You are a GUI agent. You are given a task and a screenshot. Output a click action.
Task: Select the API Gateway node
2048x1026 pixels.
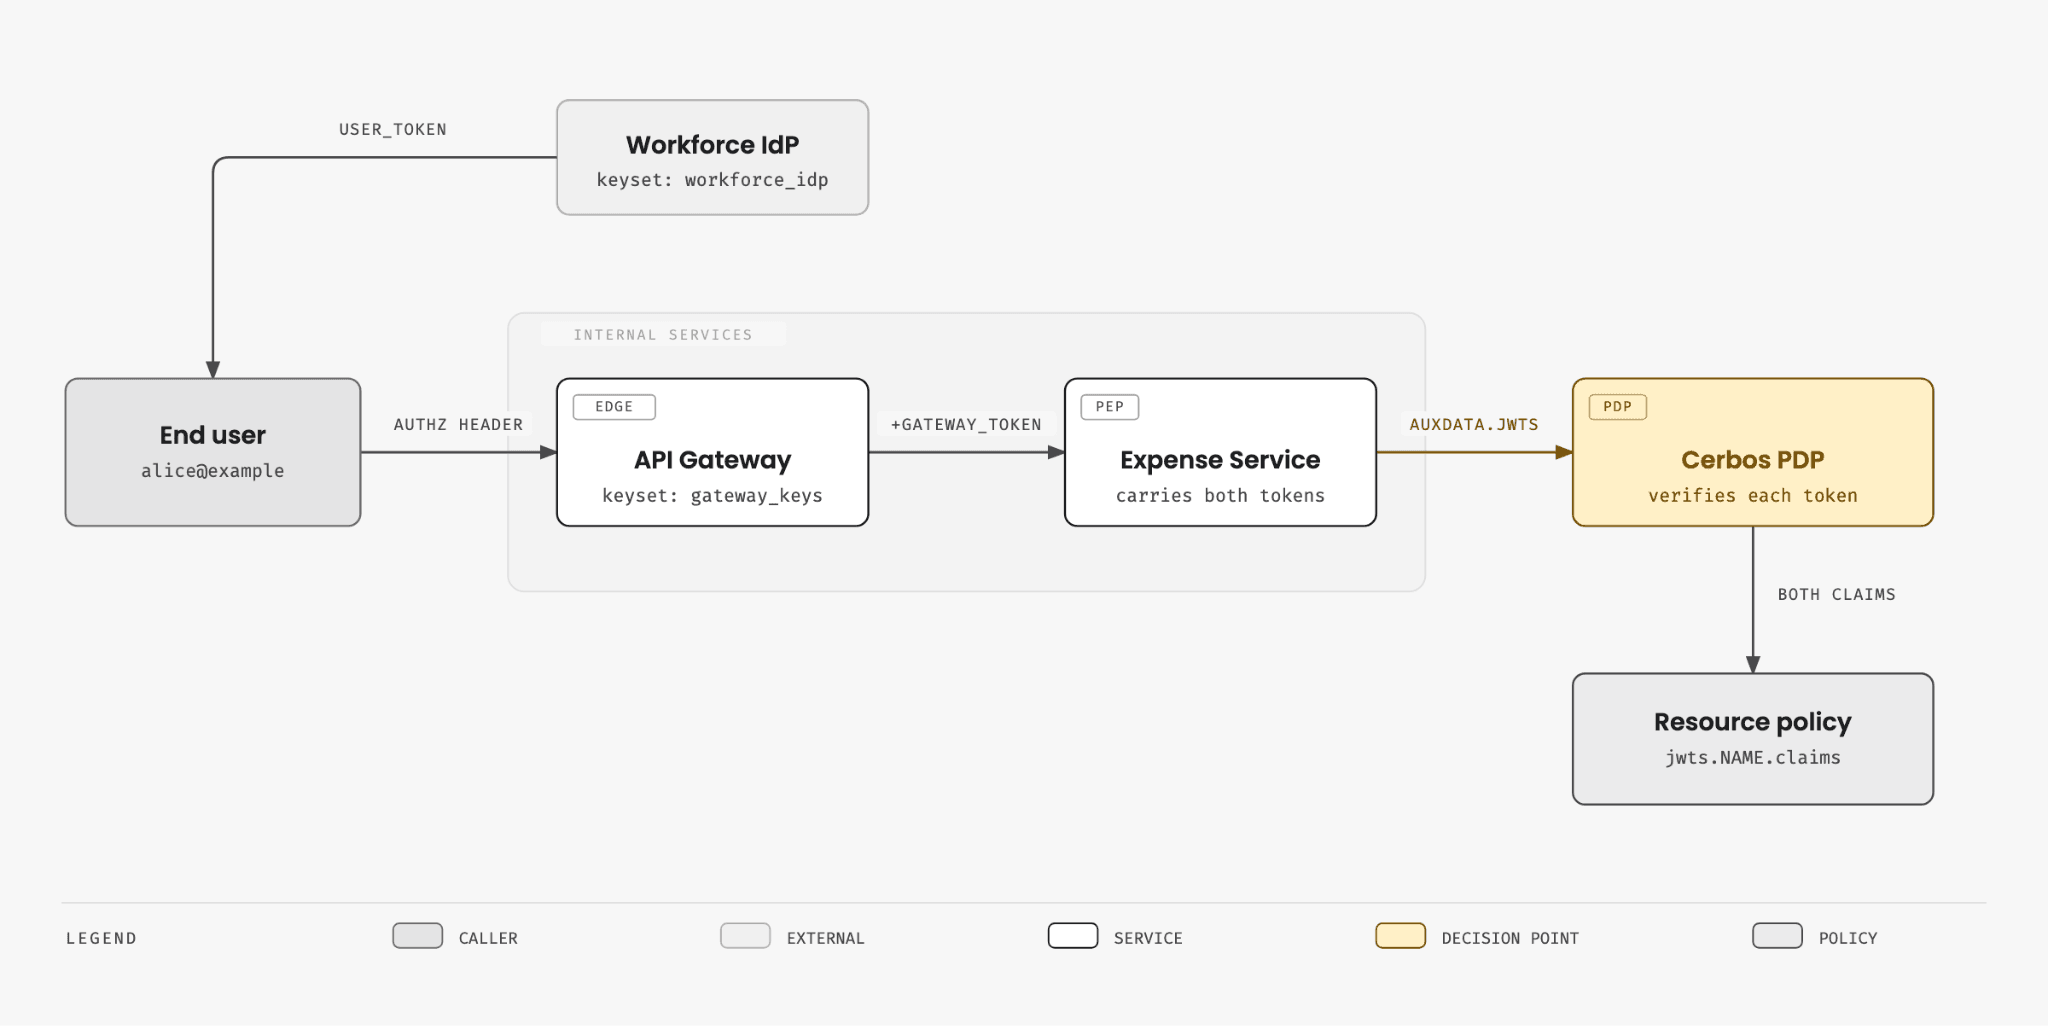pos(712,452)
